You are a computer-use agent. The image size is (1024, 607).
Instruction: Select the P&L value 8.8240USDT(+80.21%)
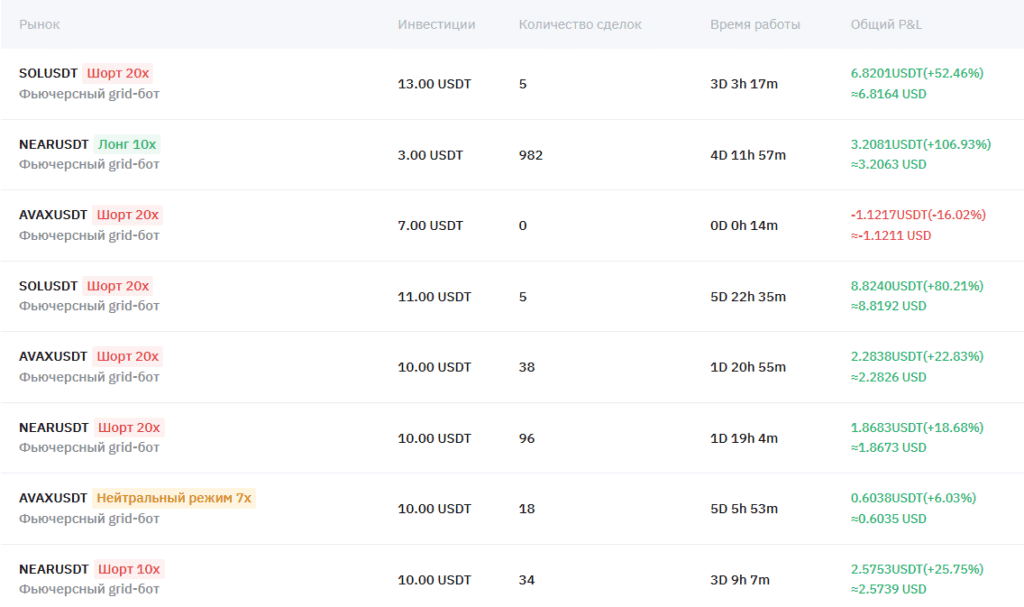point(917,286)
